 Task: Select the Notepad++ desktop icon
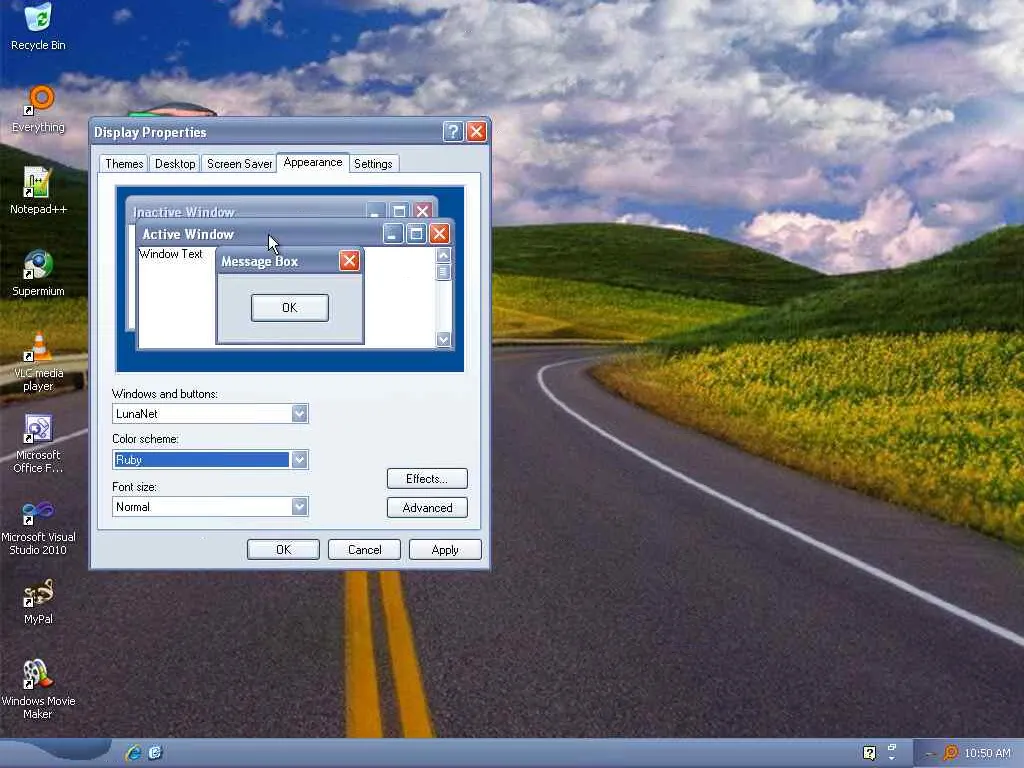(38, 191)
